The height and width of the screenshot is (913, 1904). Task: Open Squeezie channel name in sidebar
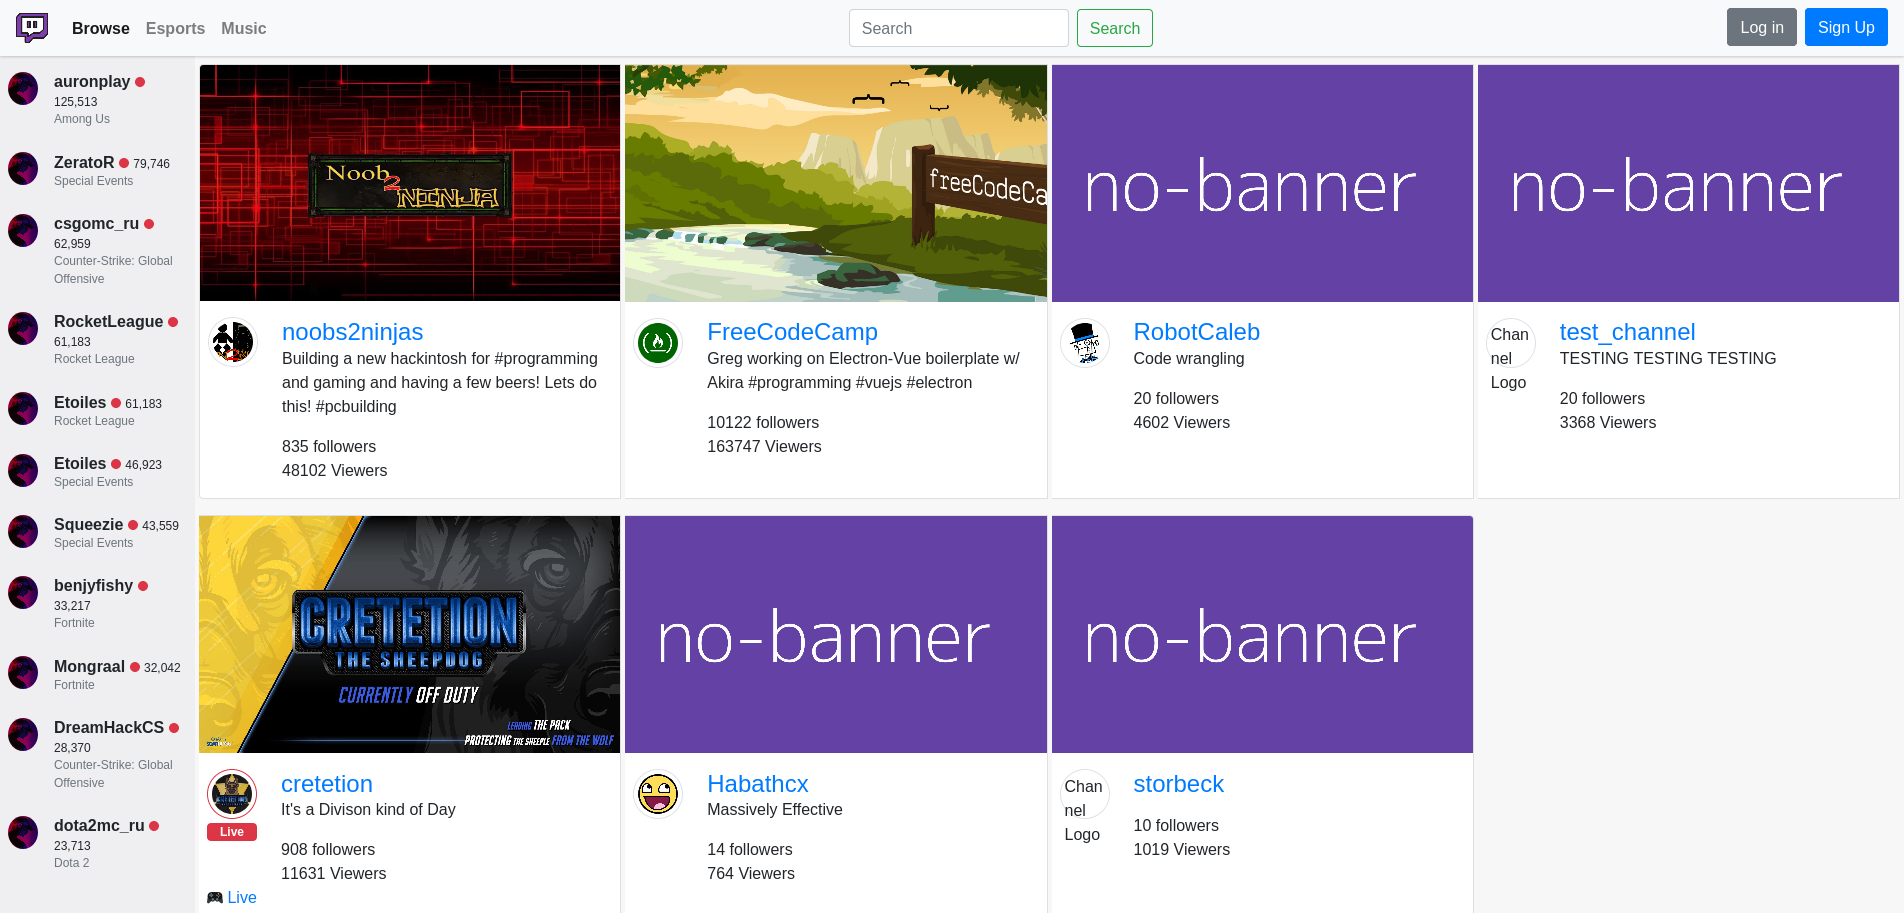tap(88, 524)
